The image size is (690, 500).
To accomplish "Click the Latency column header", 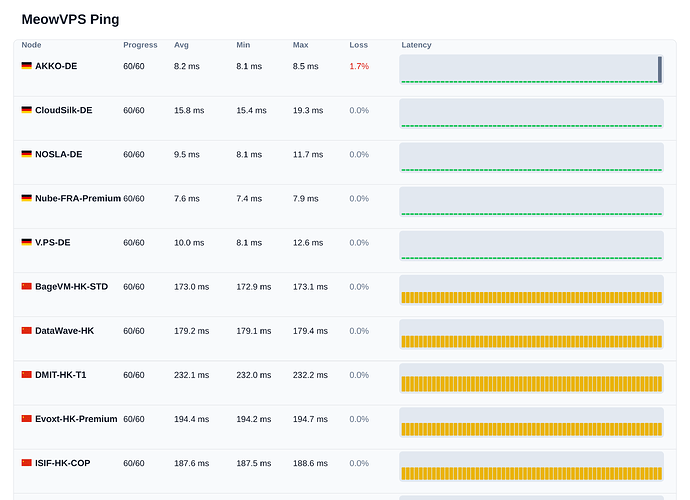I will click(x=416, y=45).
